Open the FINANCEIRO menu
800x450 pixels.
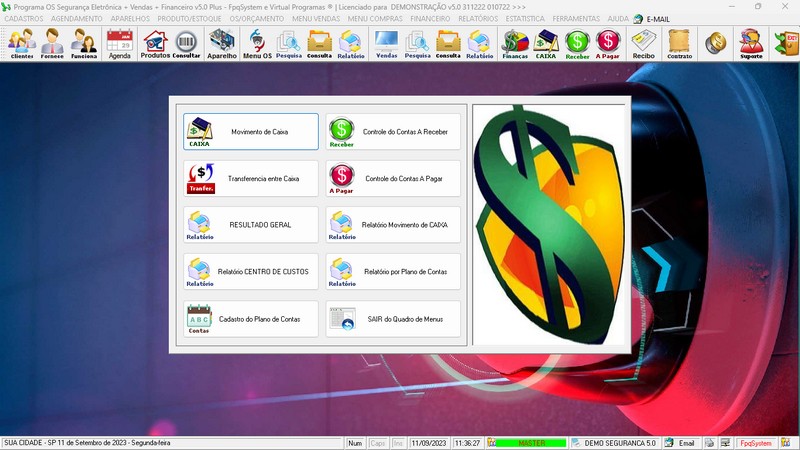tap(430, 18)
